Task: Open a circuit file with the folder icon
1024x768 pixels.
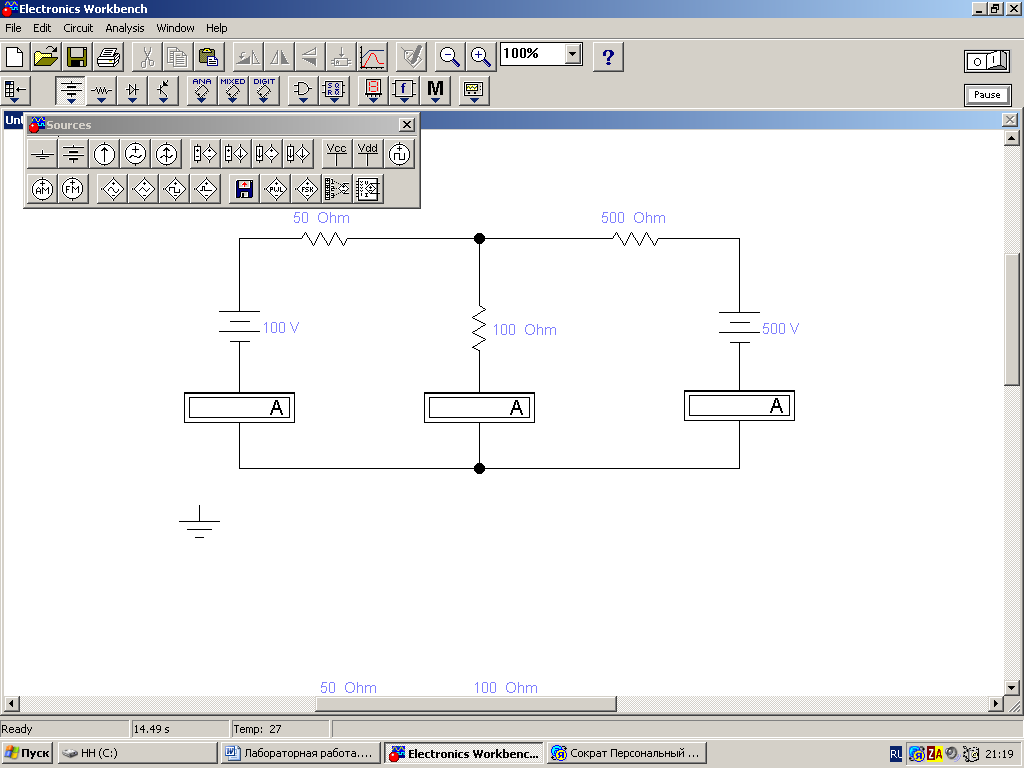Action: coord(46,57)
